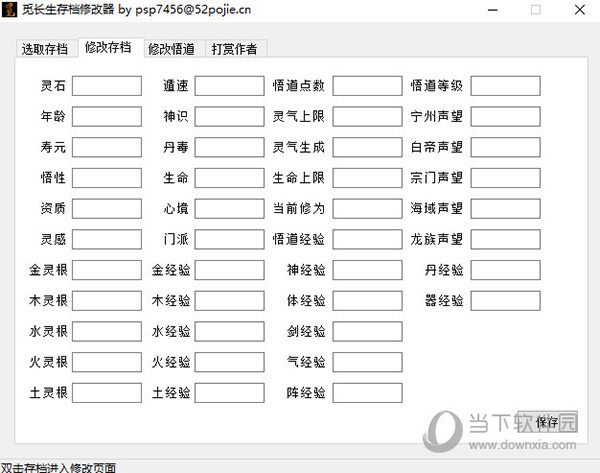Click the 悟道等级 input field
The image size is (600, 473).
tap(505, 86)
